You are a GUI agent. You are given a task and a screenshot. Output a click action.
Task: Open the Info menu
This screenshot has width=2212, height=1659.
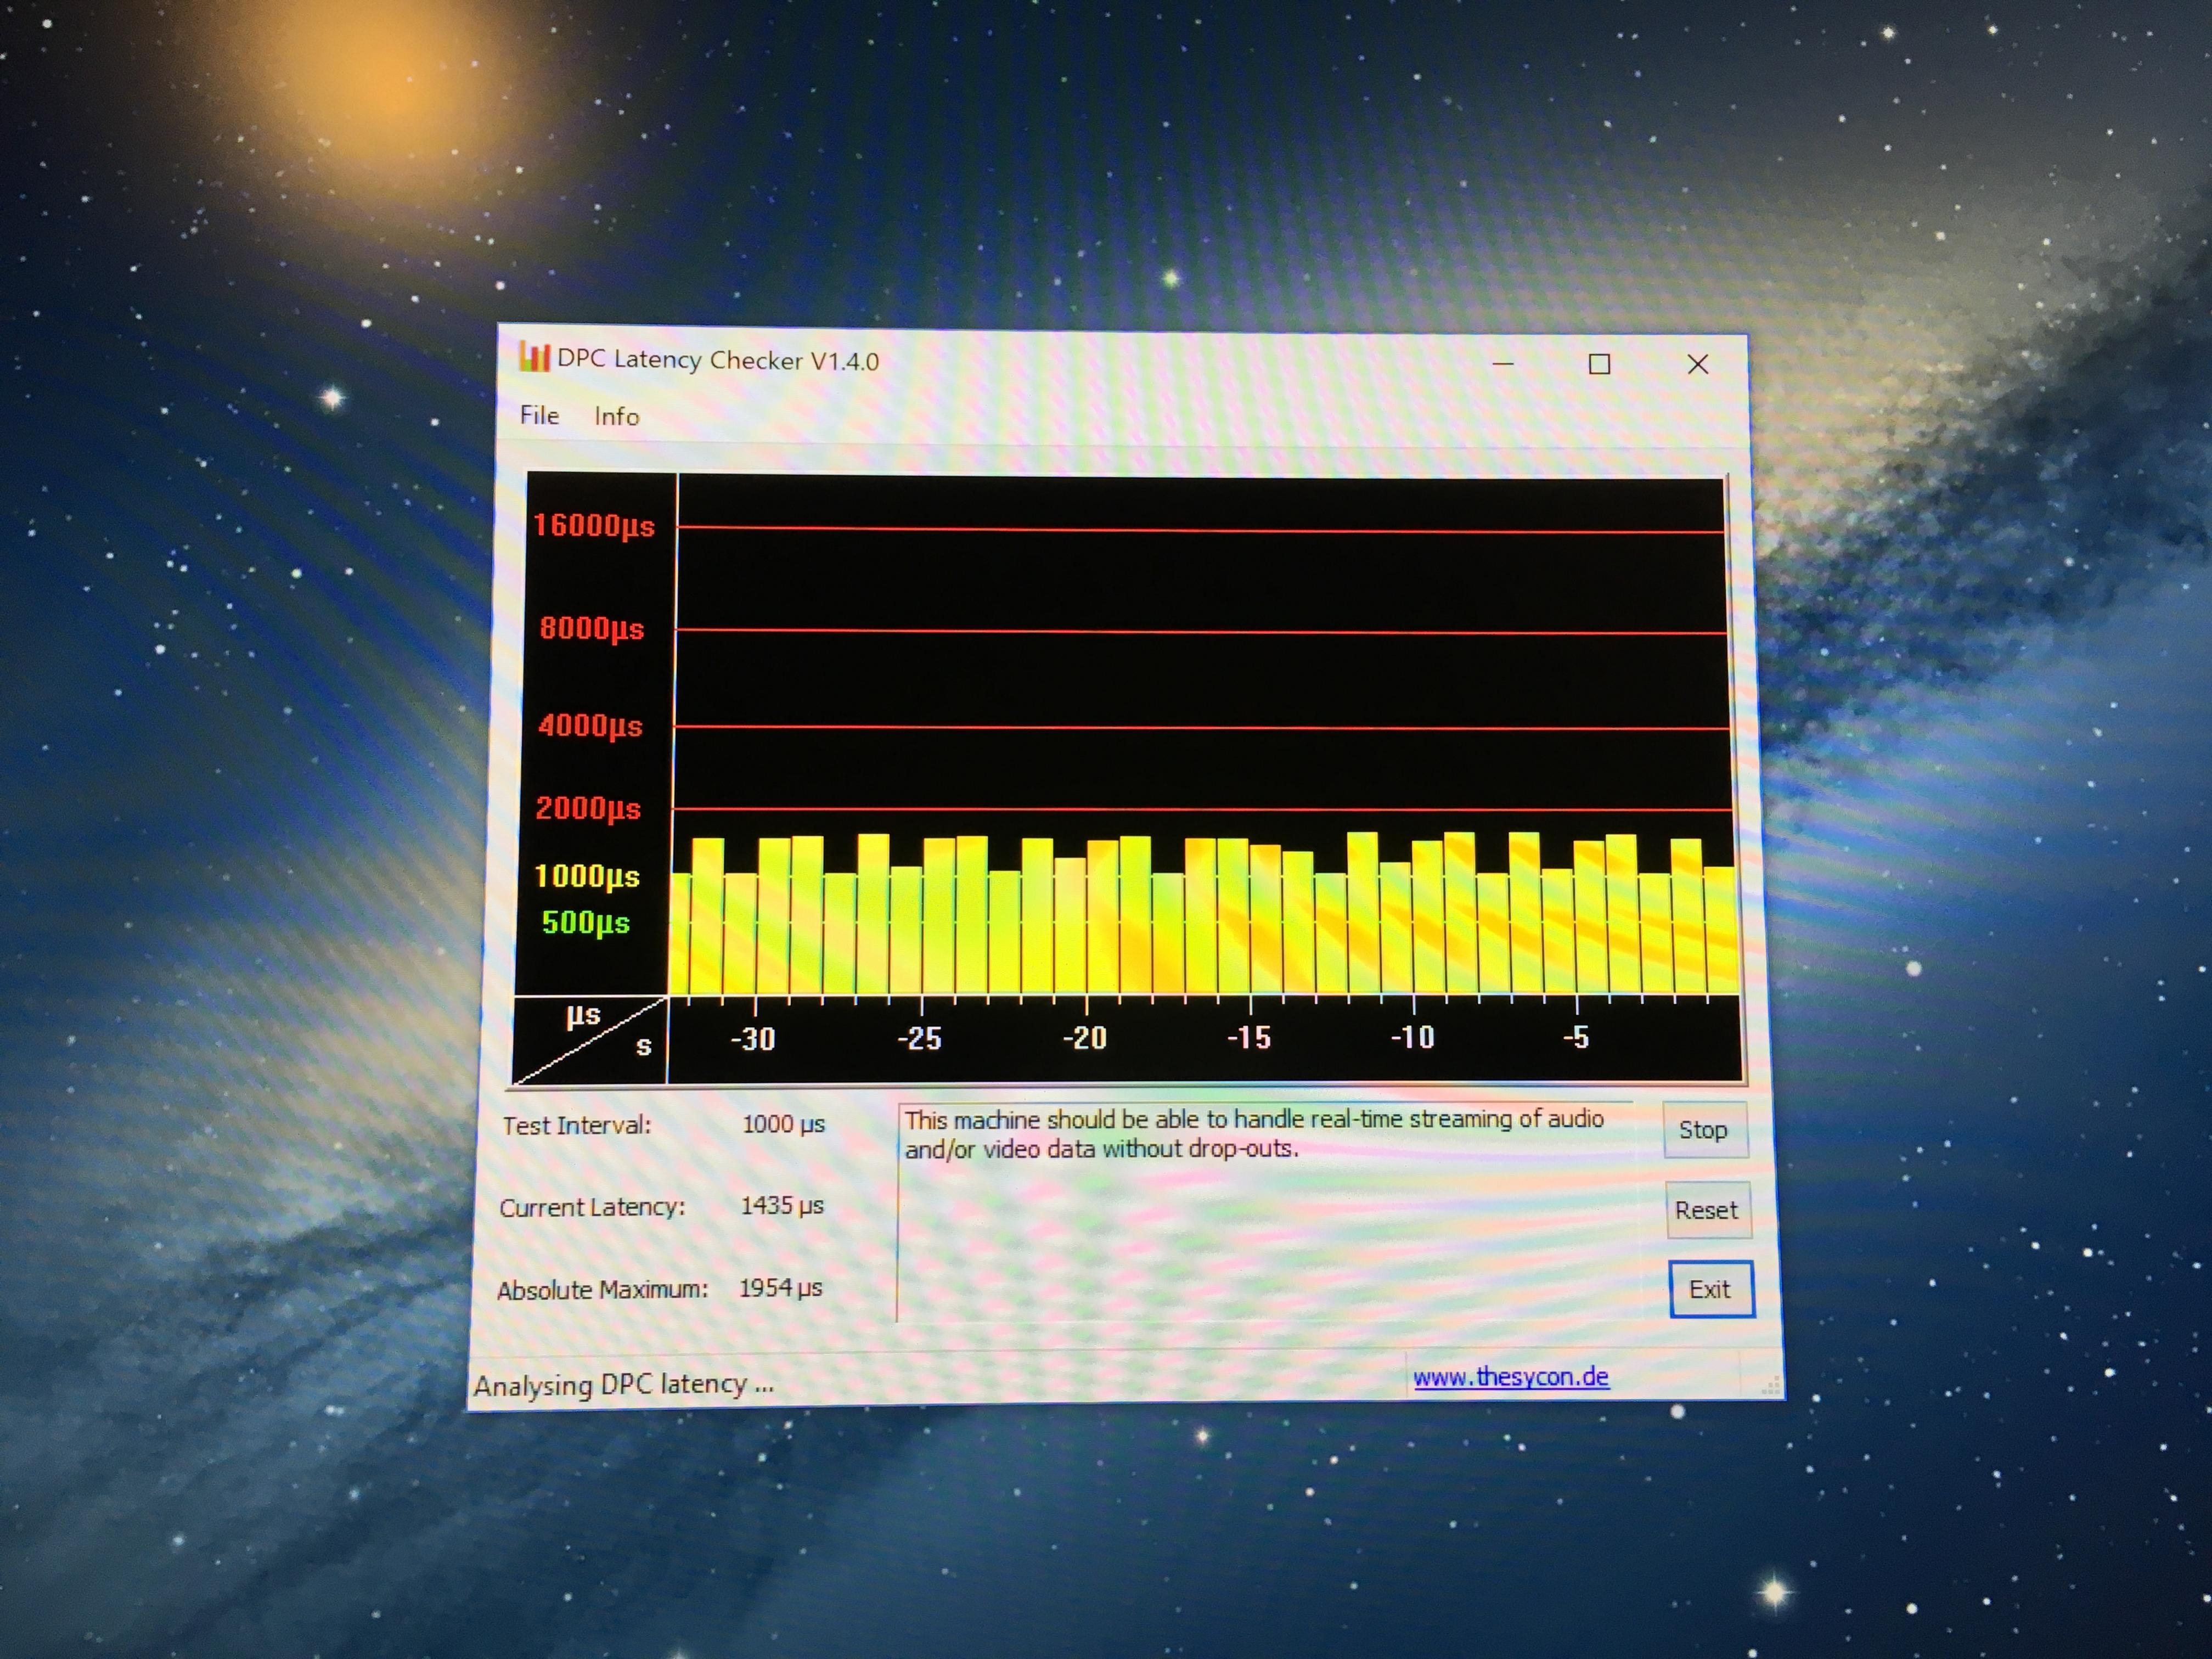point(616,416)
